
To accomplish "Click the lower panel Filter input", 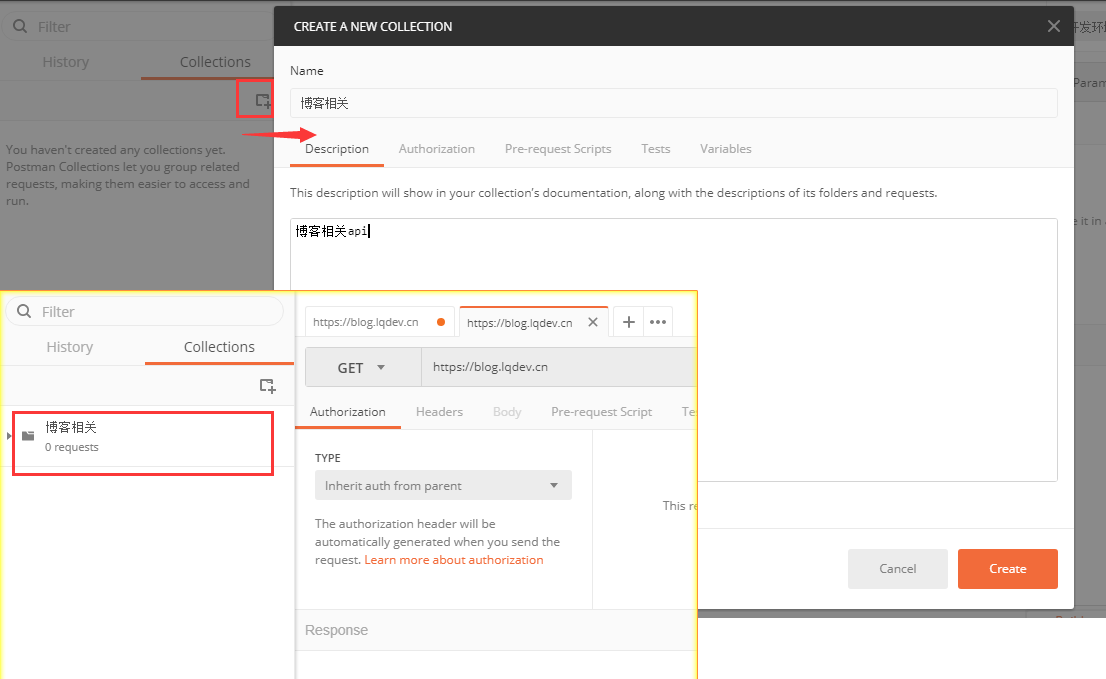I will (144, 311).
